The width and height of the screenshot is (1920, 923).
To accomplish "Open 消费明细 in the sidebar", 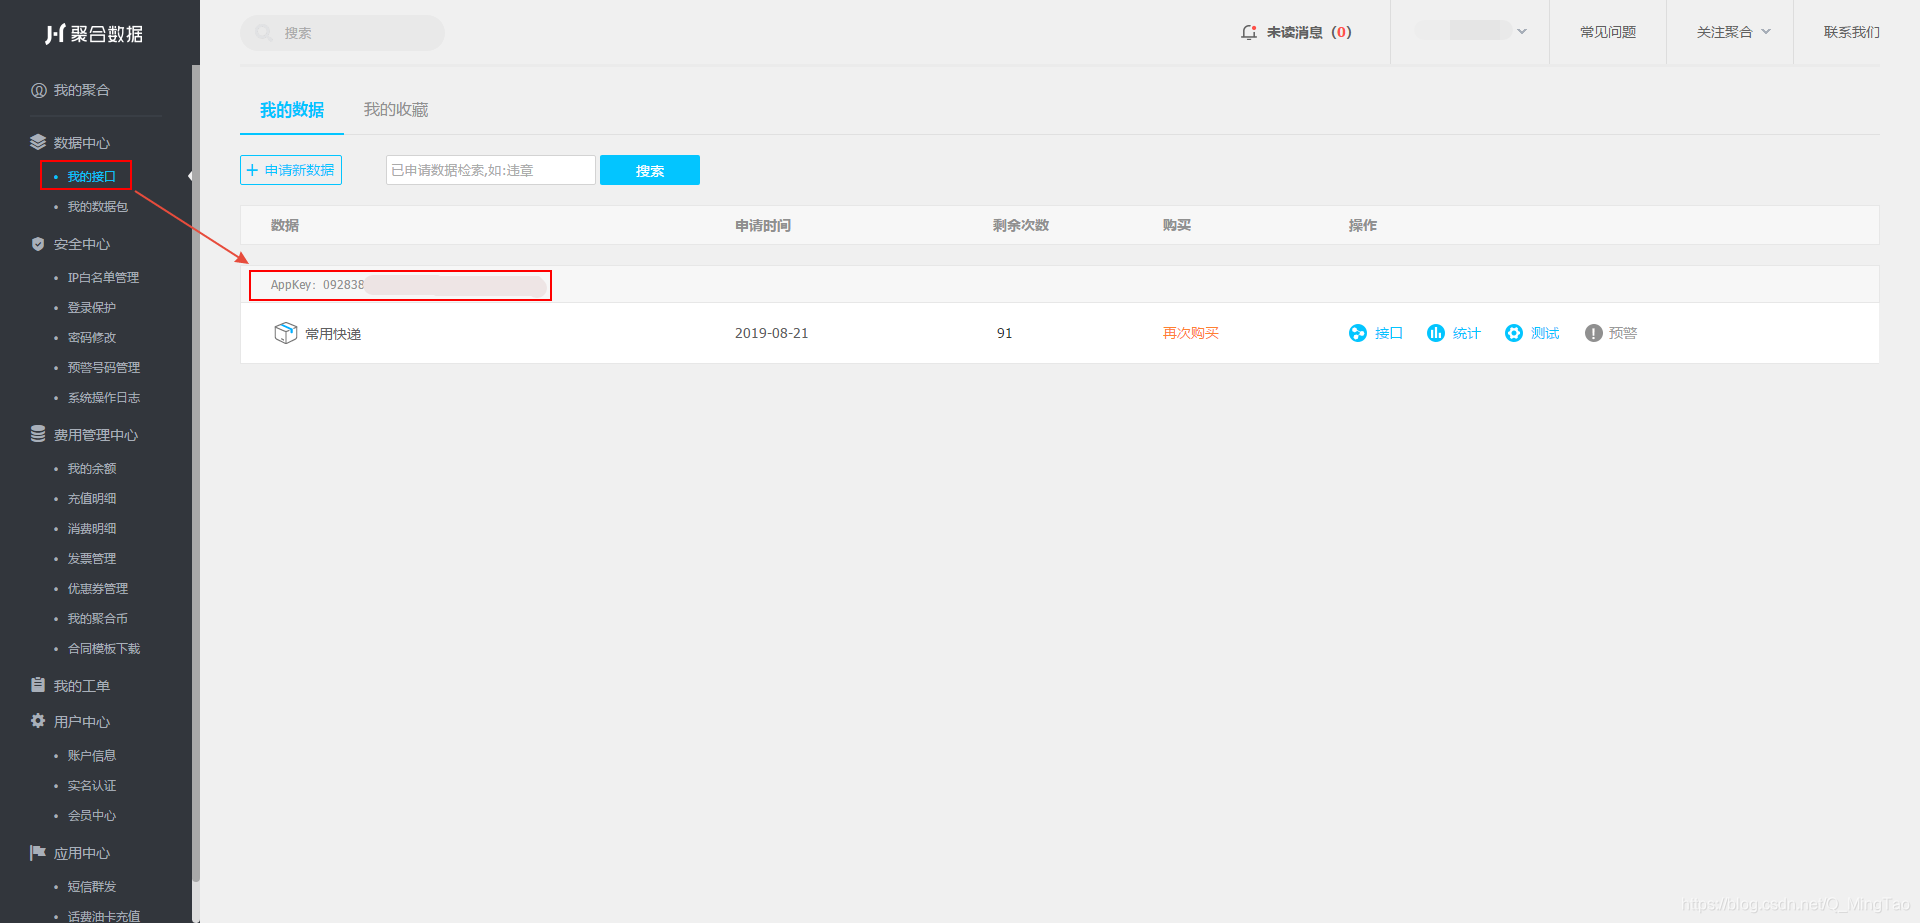I will (92, 528).
